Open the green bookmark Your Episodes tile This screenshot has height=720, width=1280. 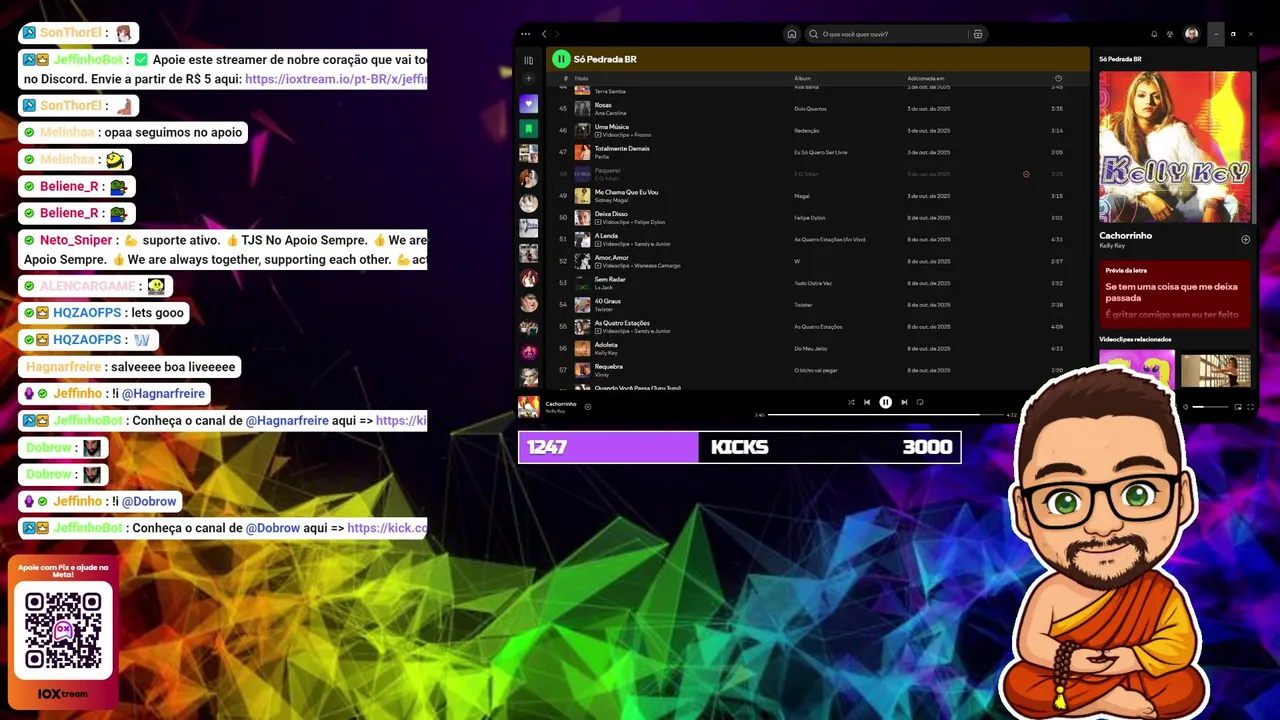point(529,129)
